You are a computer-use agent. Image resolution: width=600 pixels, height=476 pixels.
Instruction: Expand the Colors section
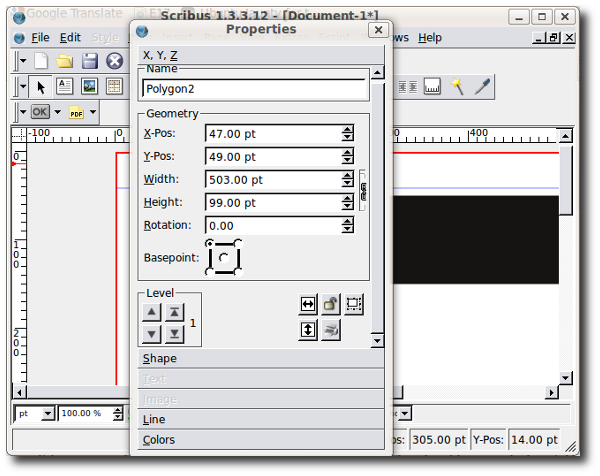click(x=261, y=440)
